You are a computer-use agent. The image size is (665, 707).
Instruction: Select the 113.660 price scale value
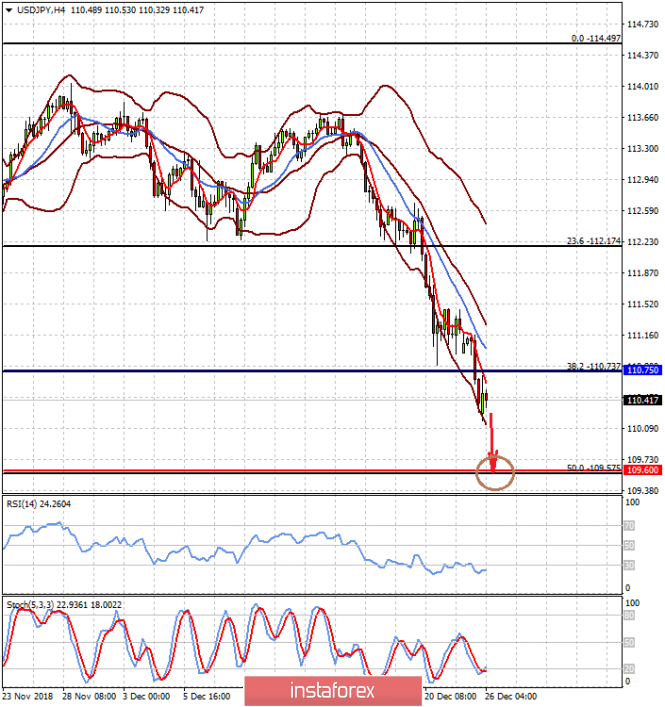(642, 118)
